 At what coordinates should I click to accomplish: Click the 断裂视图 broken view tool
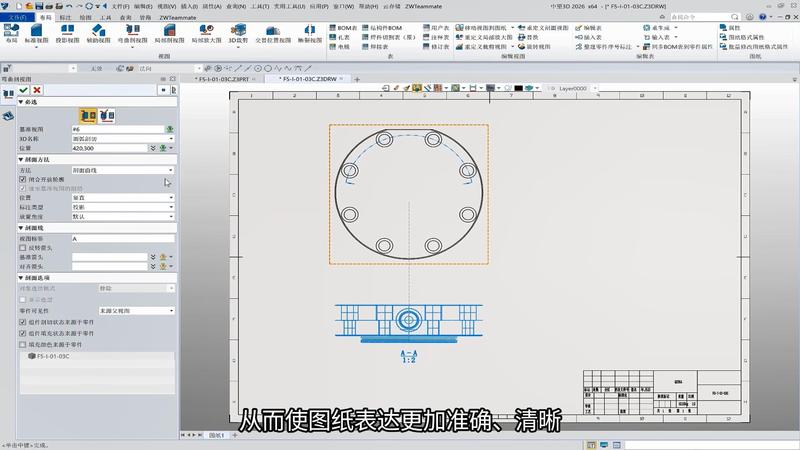(x=311, y=32)
